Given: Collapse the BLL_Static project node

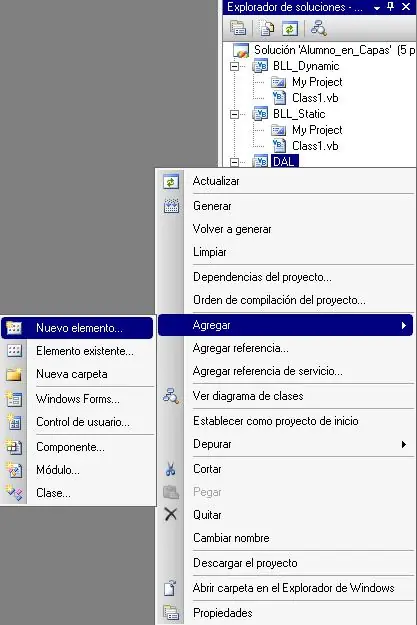Looking at the screenshot, I should pyautogui.click(x=235, y=114).
